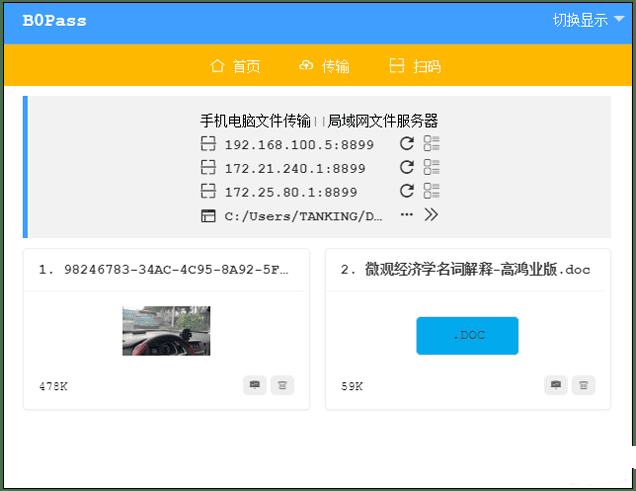Click the three-dots icon on the path row

407,214
